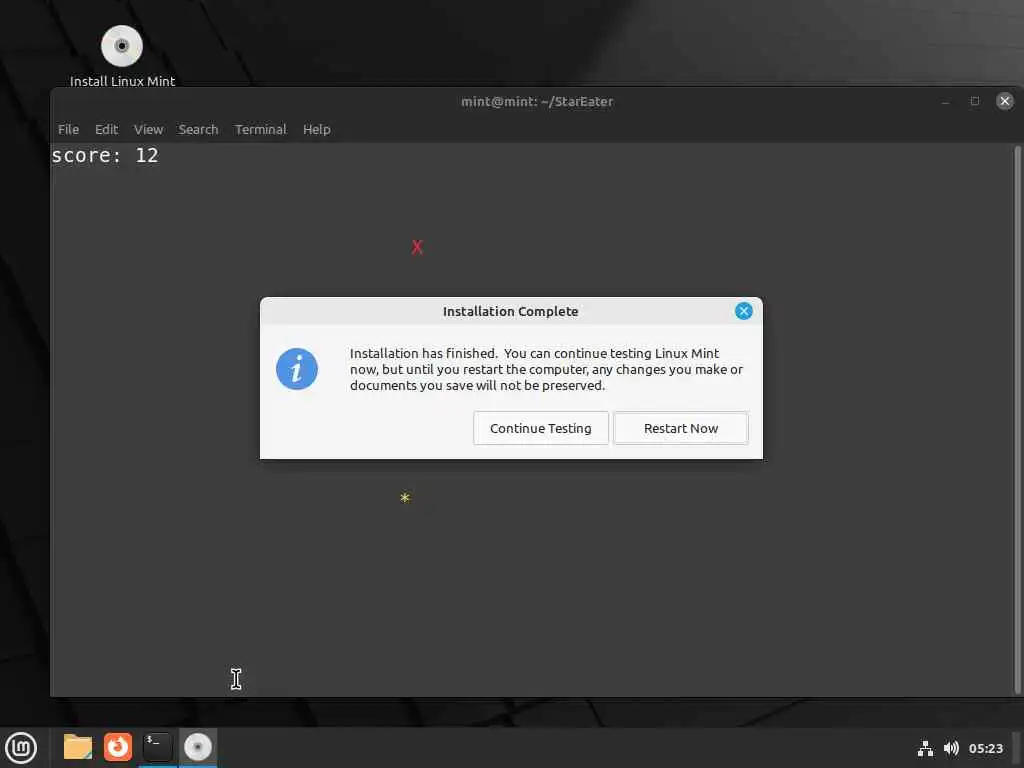Click the 'score: 12' text in the terminal
1024x768 pixels.
point(105,155)
